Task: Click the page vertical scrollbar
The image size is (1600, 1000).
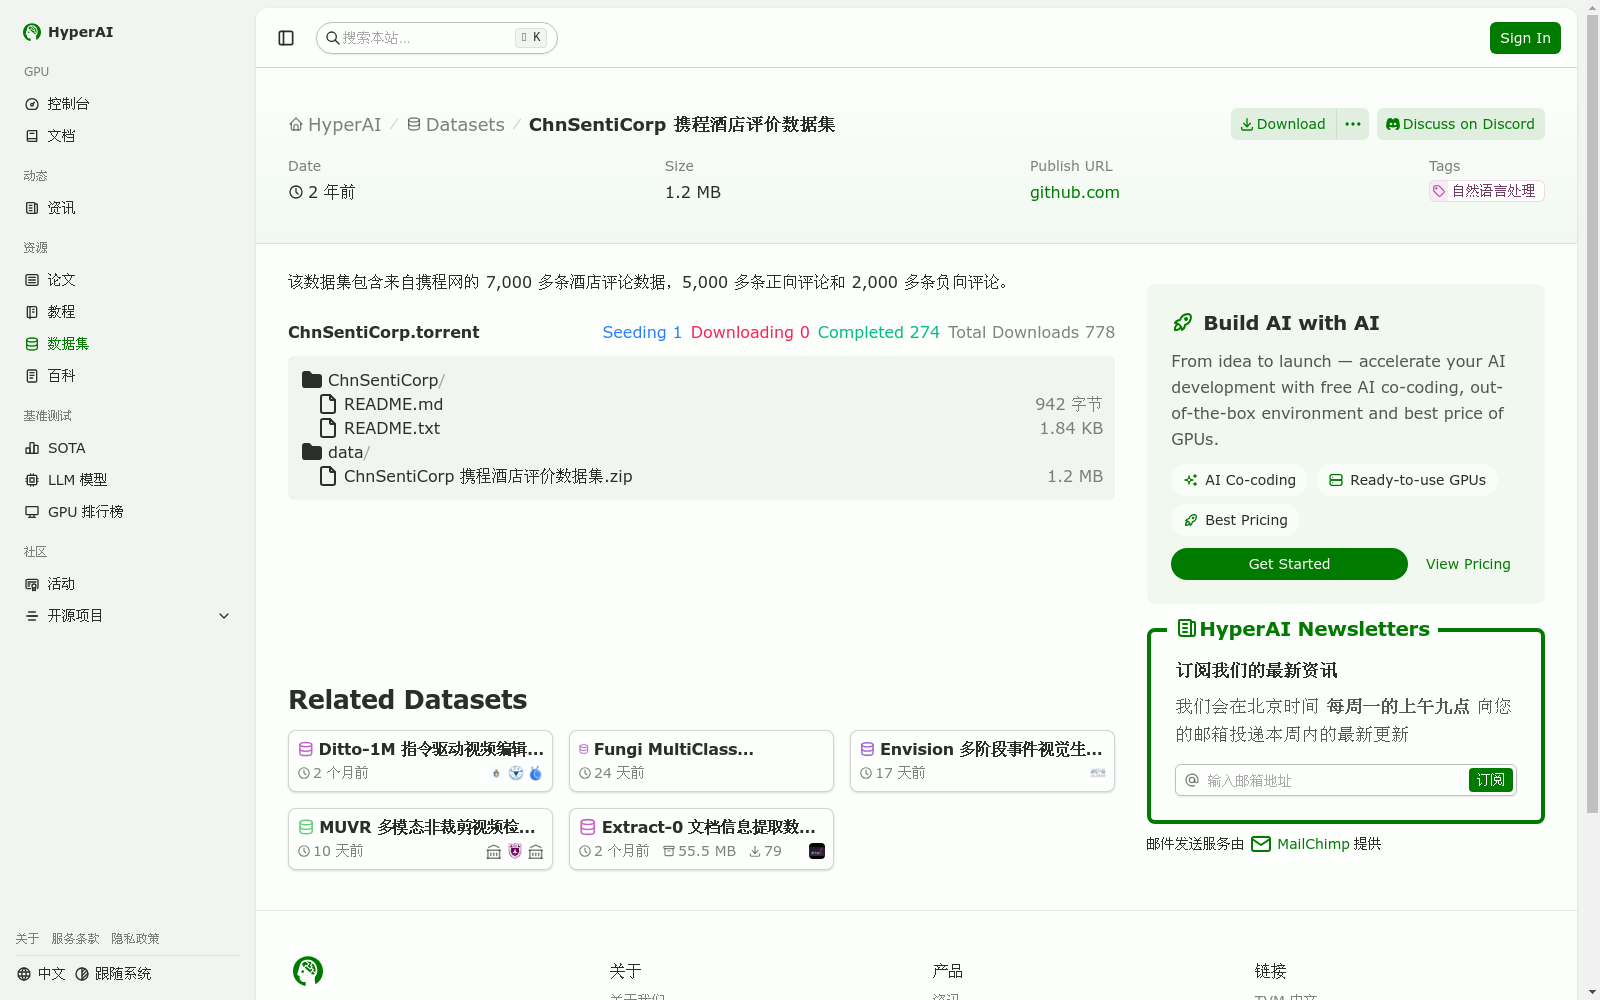Action: [x=1592, y=414]
